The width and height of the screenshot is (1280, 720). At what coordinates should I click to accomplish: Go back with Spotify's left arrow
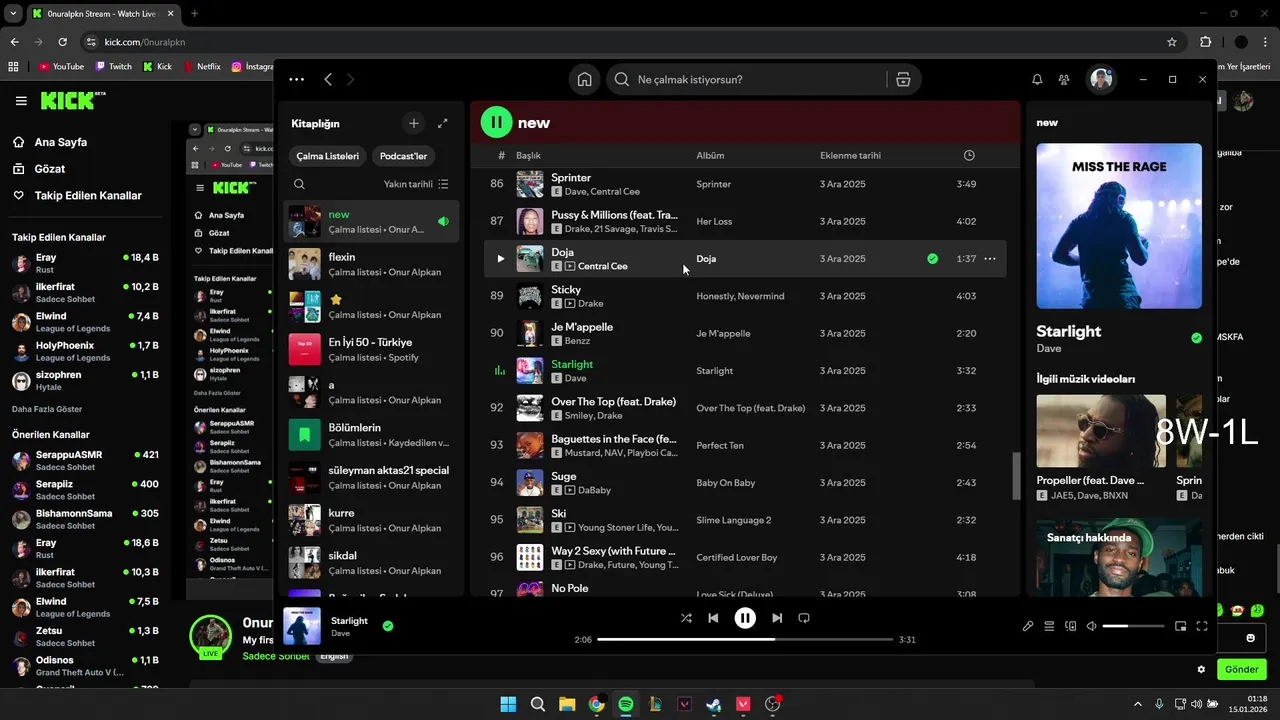328,79
